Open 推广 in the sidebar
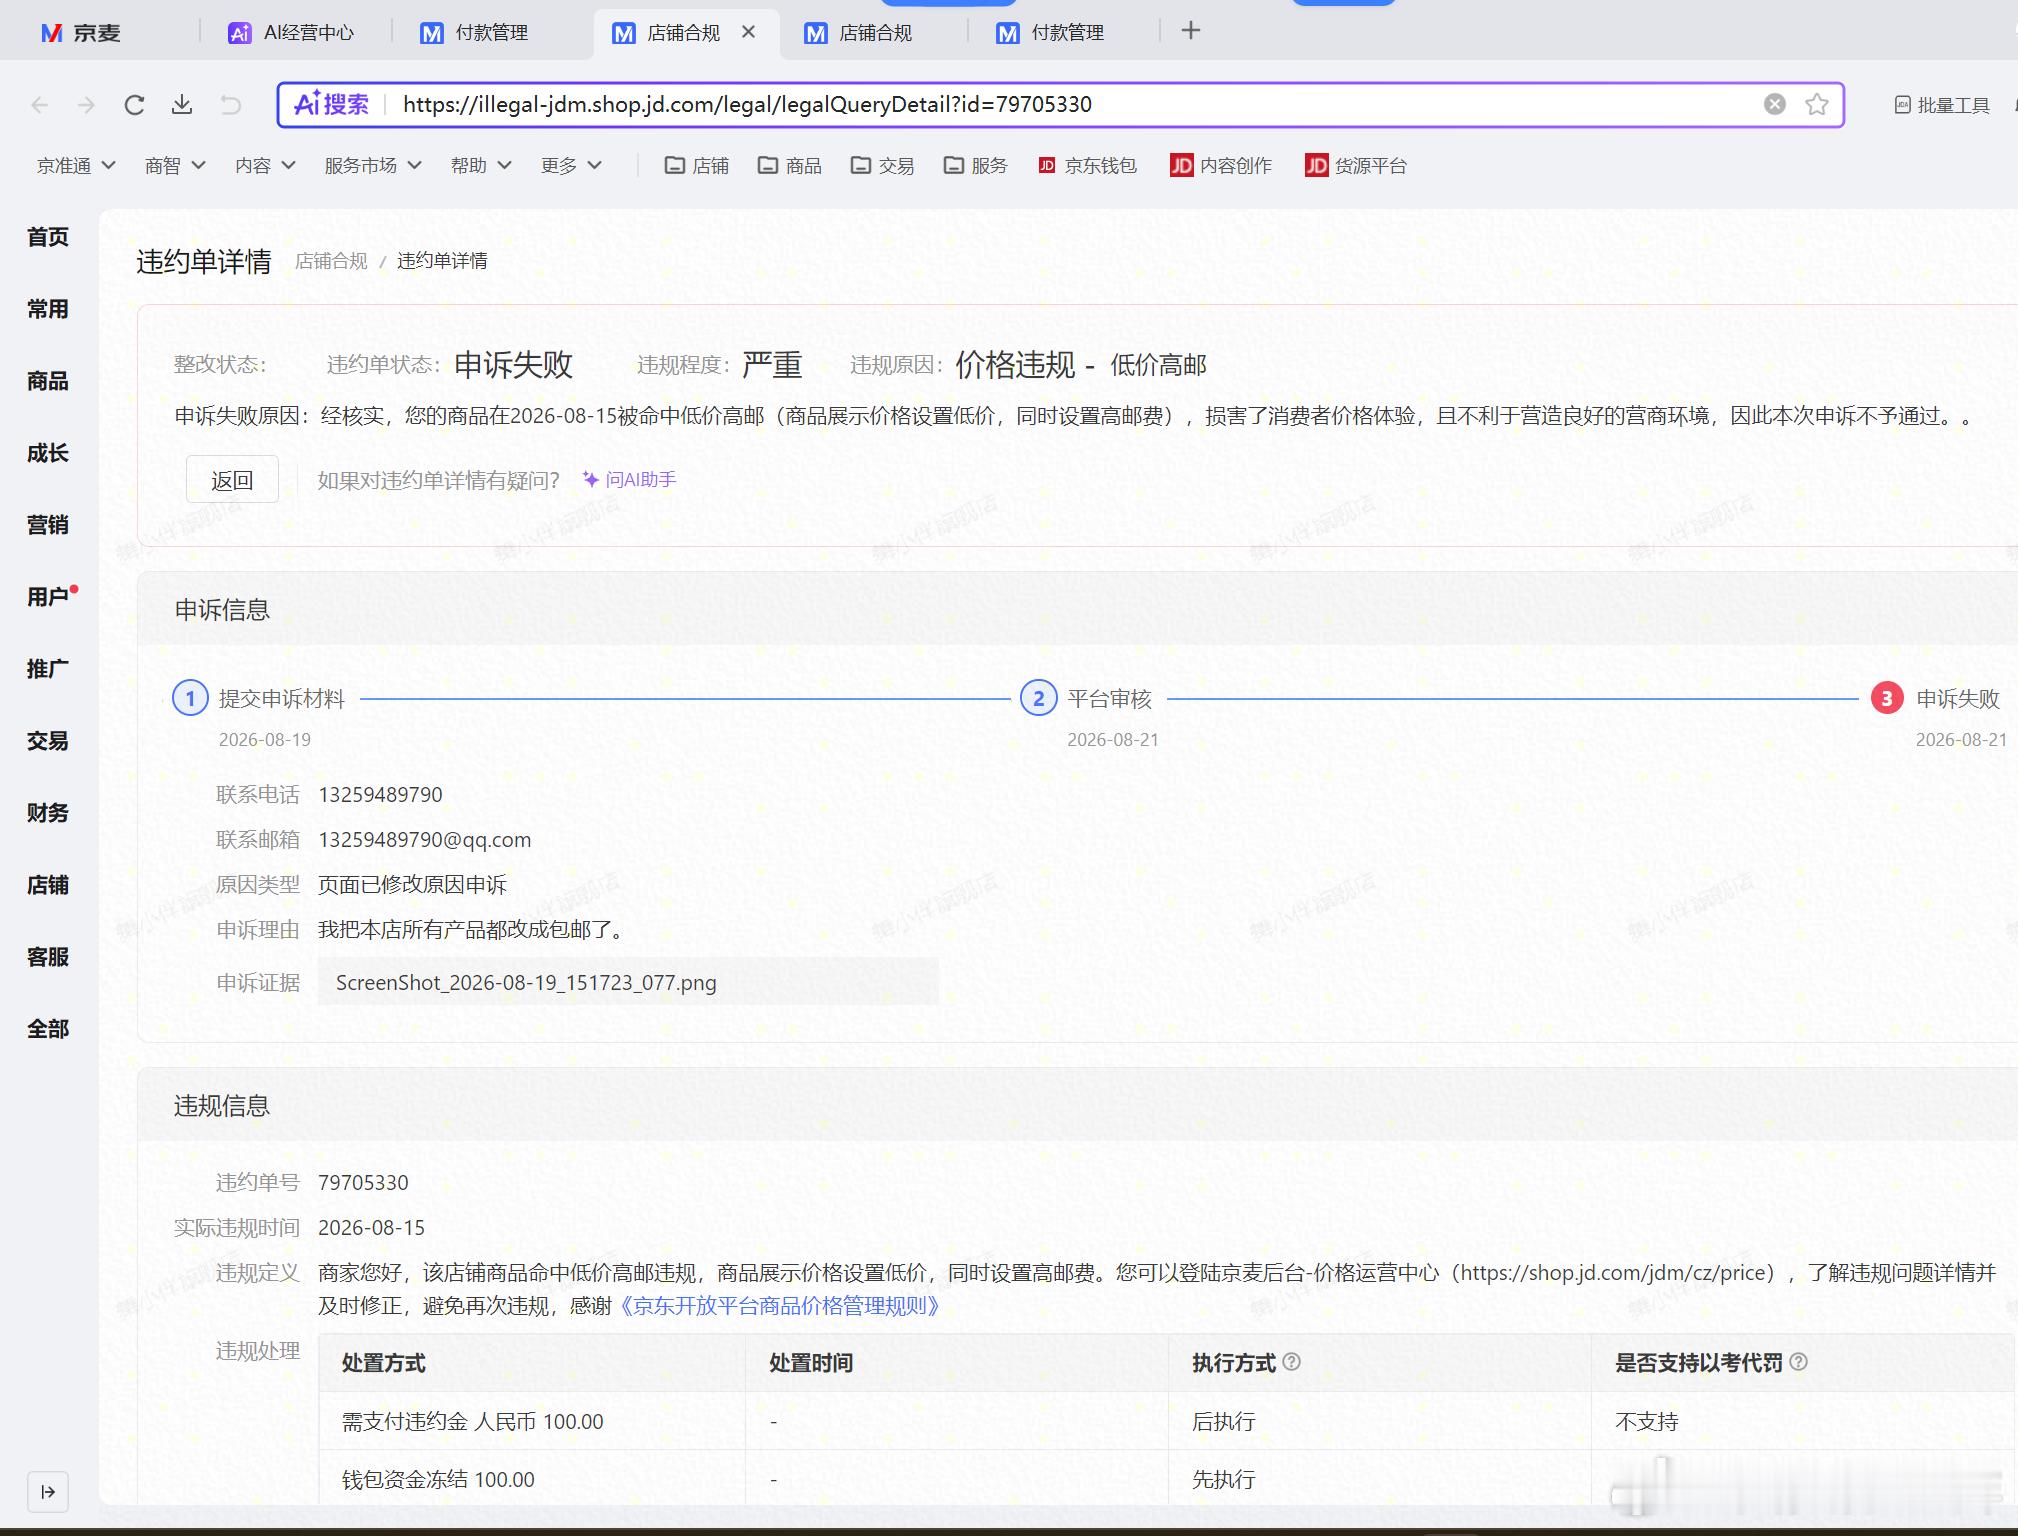 pos(48,669)
